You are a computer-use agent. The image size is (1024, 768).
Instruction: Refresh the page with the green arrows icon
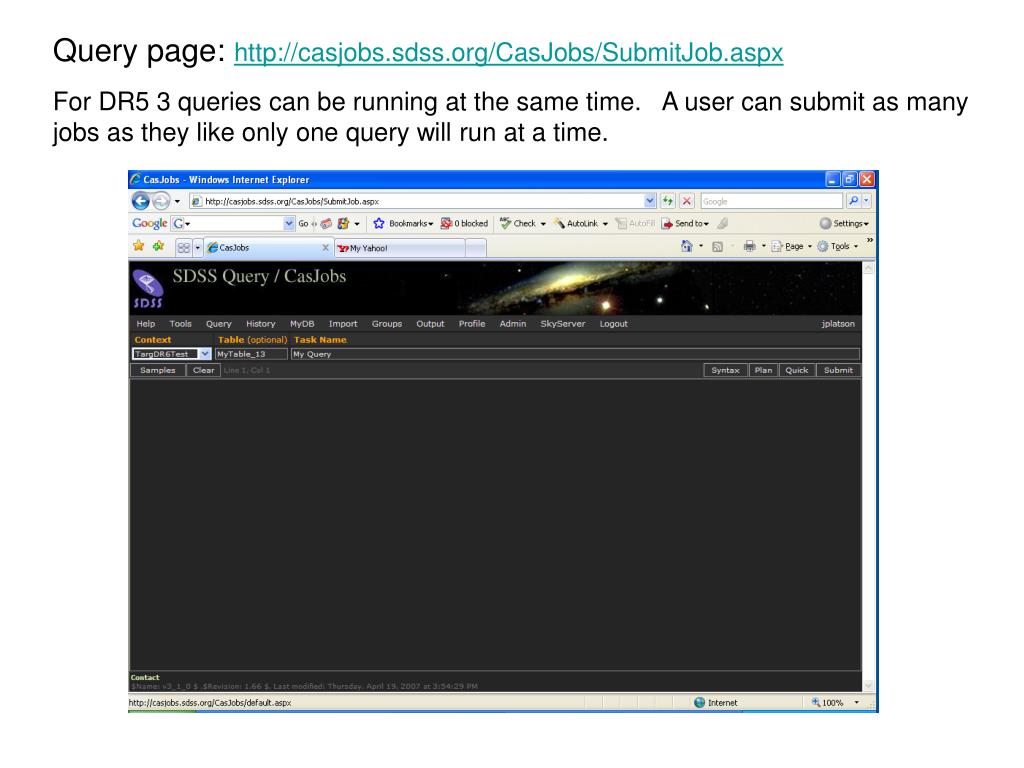pyautogui.click(x=667, y=201)
